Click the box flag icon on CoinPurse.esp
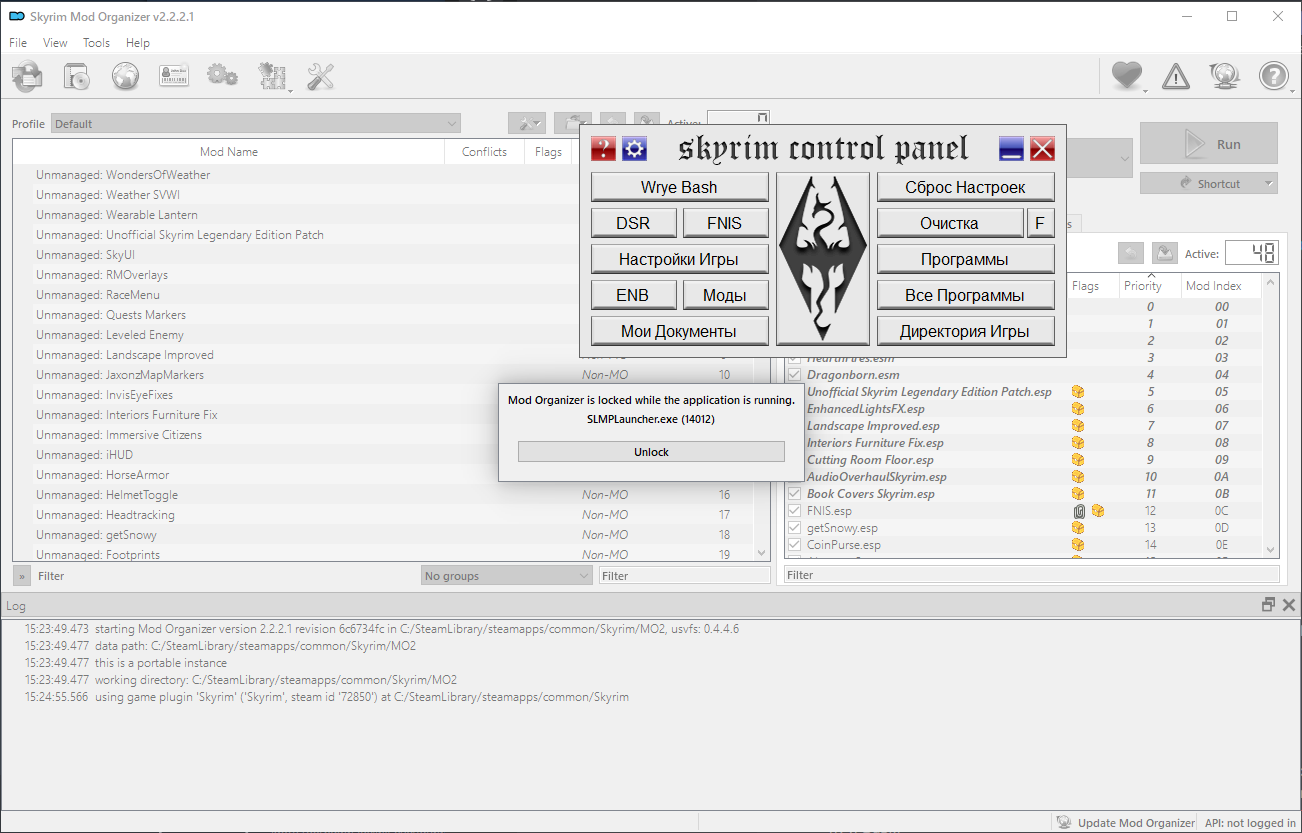 coord(1078,545)
